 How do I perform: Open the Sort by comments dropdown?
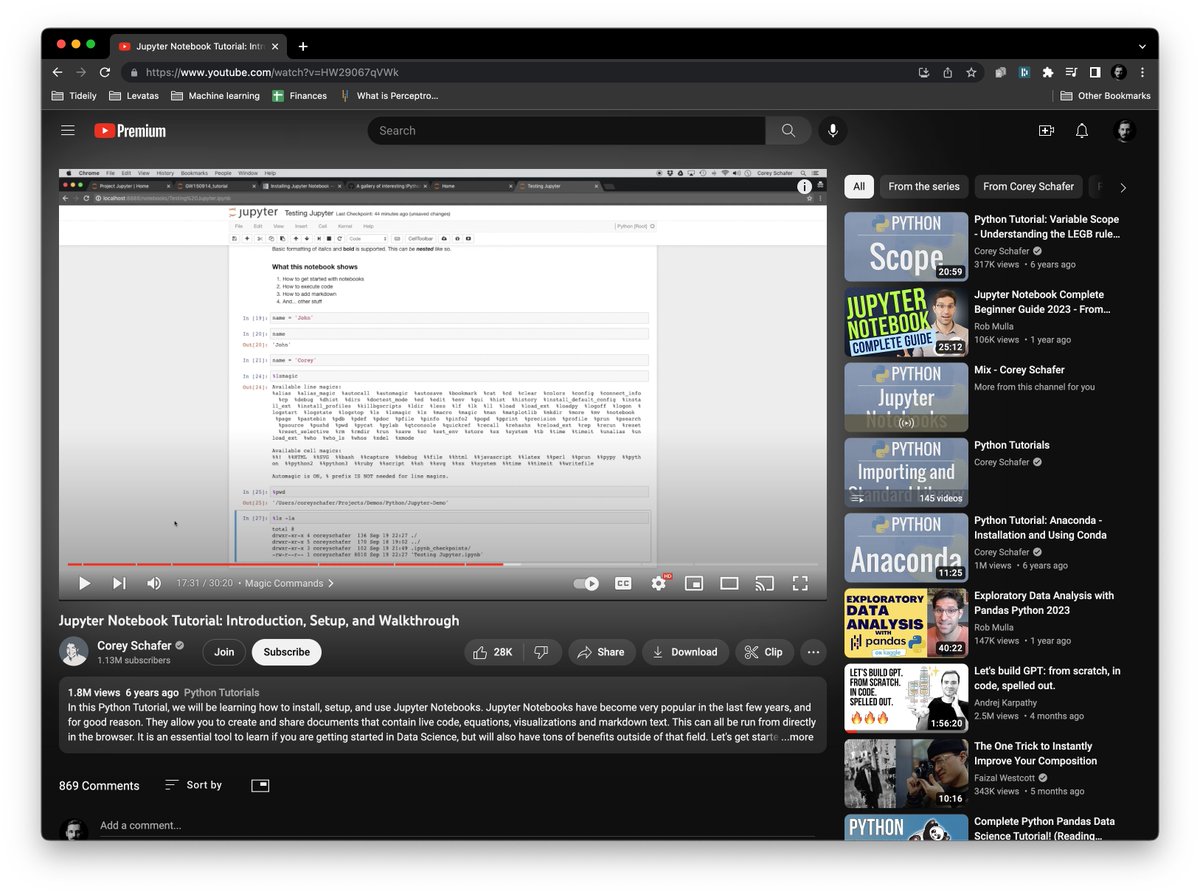pos(194,785)
